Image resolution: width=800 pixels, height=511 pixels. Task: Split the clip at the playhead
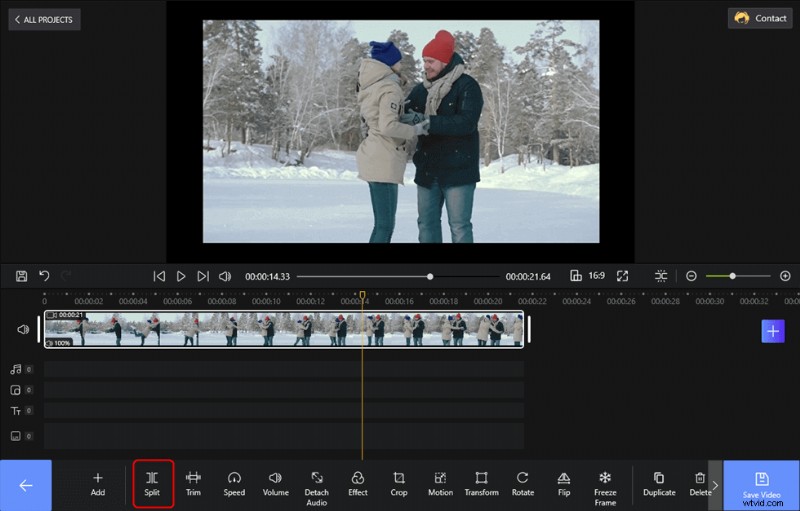[152, 484]
